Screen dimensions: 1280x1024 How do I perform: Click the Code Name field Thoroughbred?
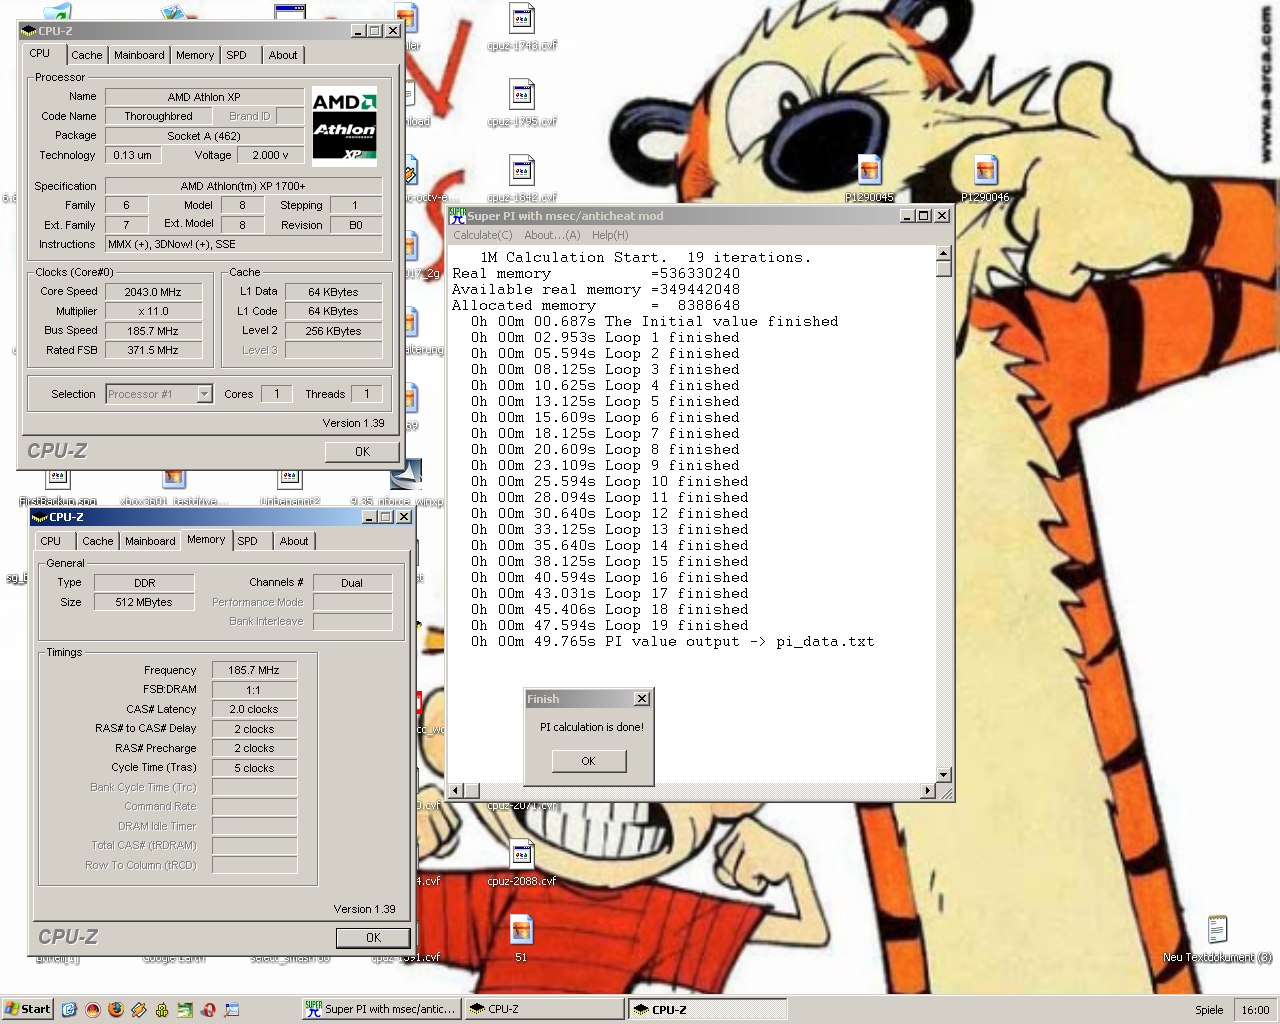tap(158, 116)
